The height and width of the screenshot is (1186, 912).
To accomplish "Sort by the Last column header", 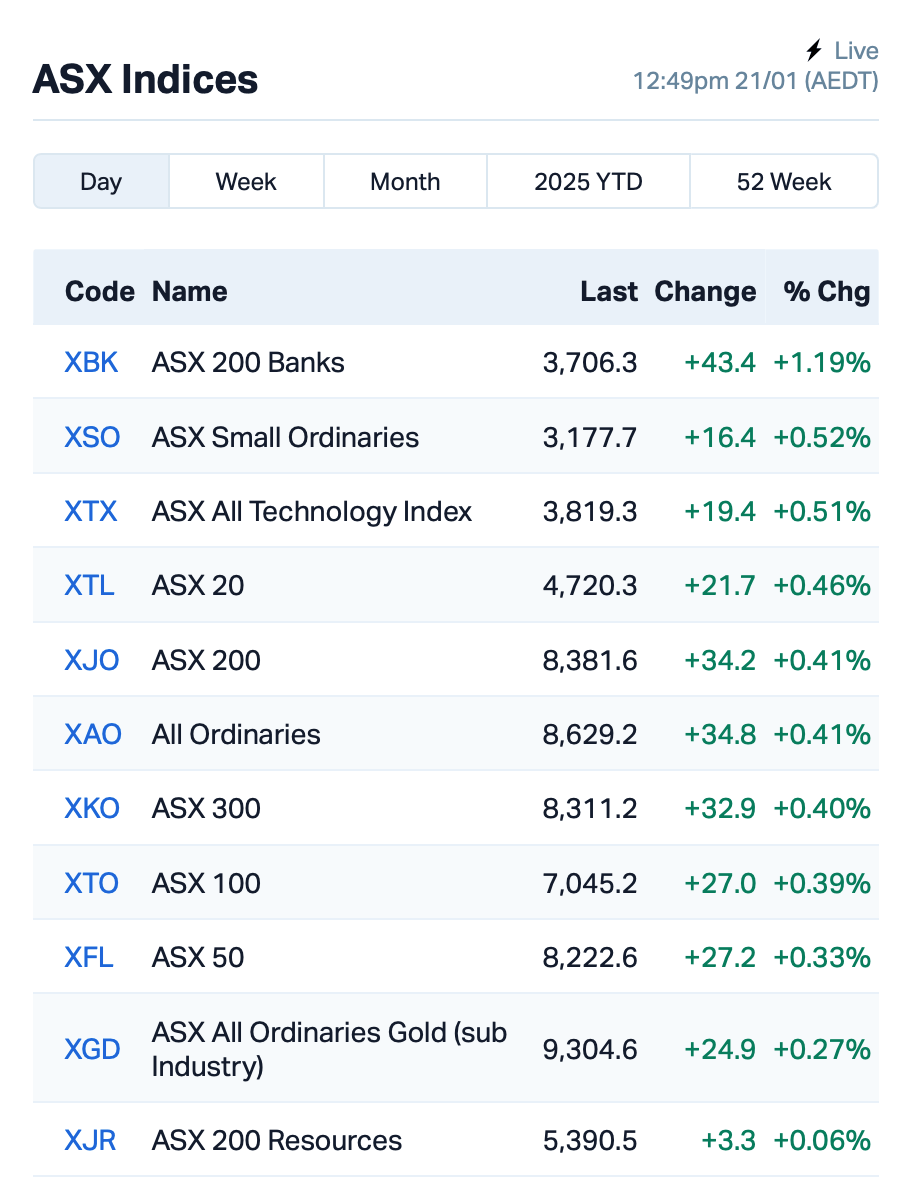I will pyautogui.click(x=608, y=292).
